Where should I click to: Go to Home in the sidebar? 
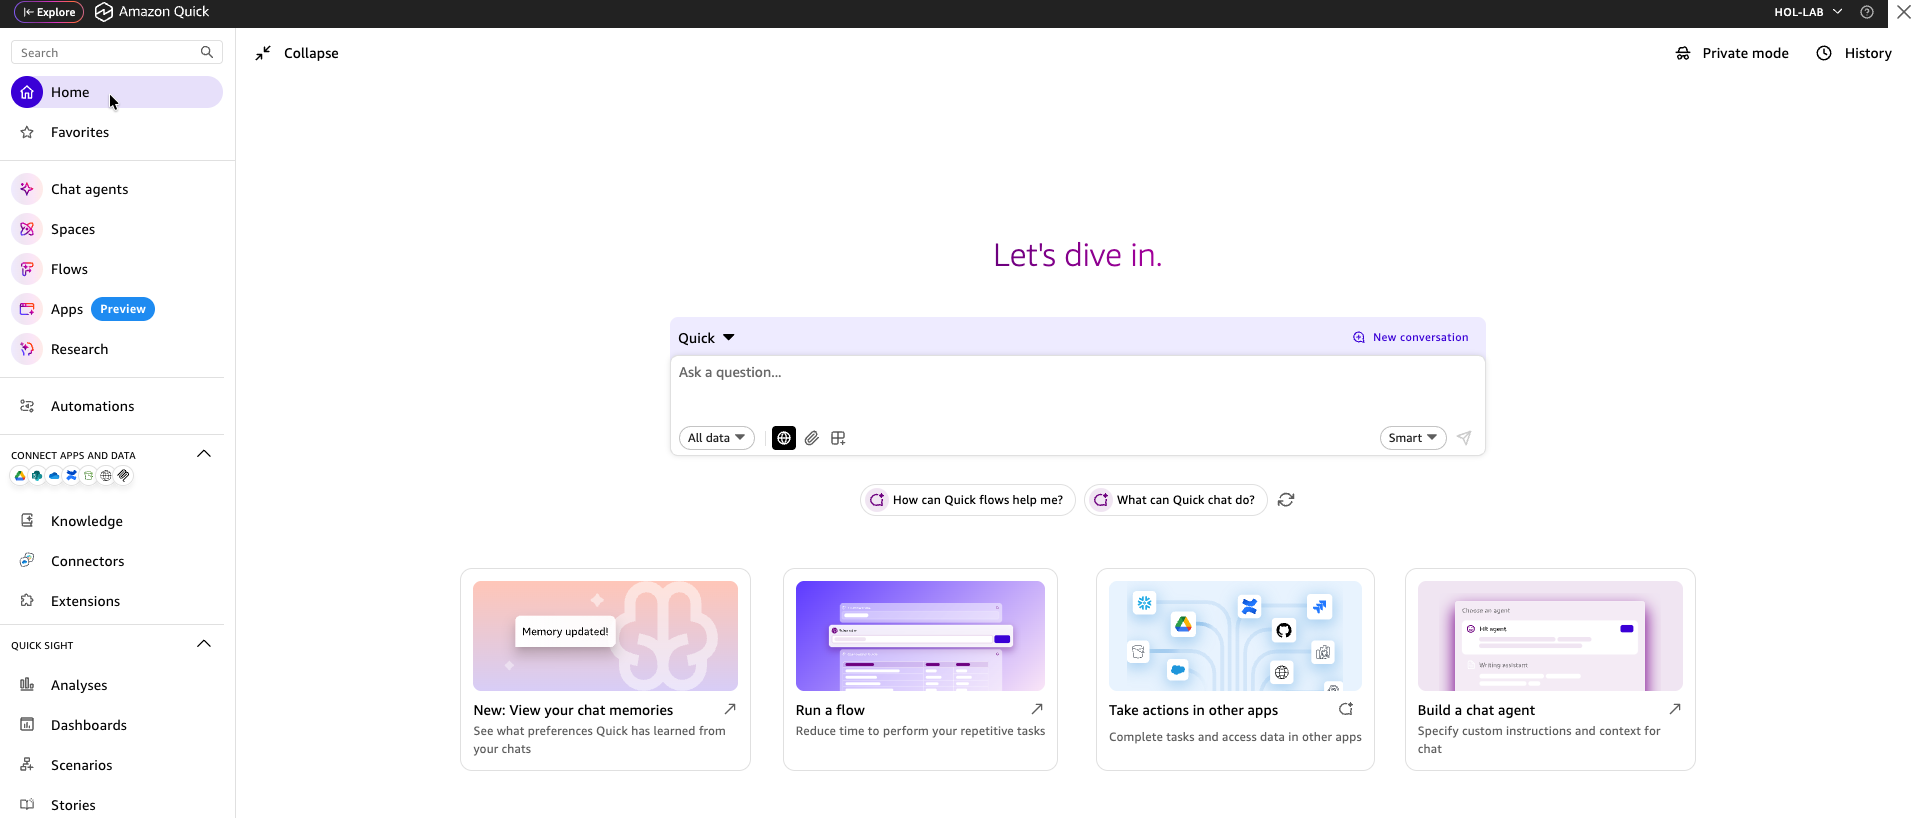[117, 92]
